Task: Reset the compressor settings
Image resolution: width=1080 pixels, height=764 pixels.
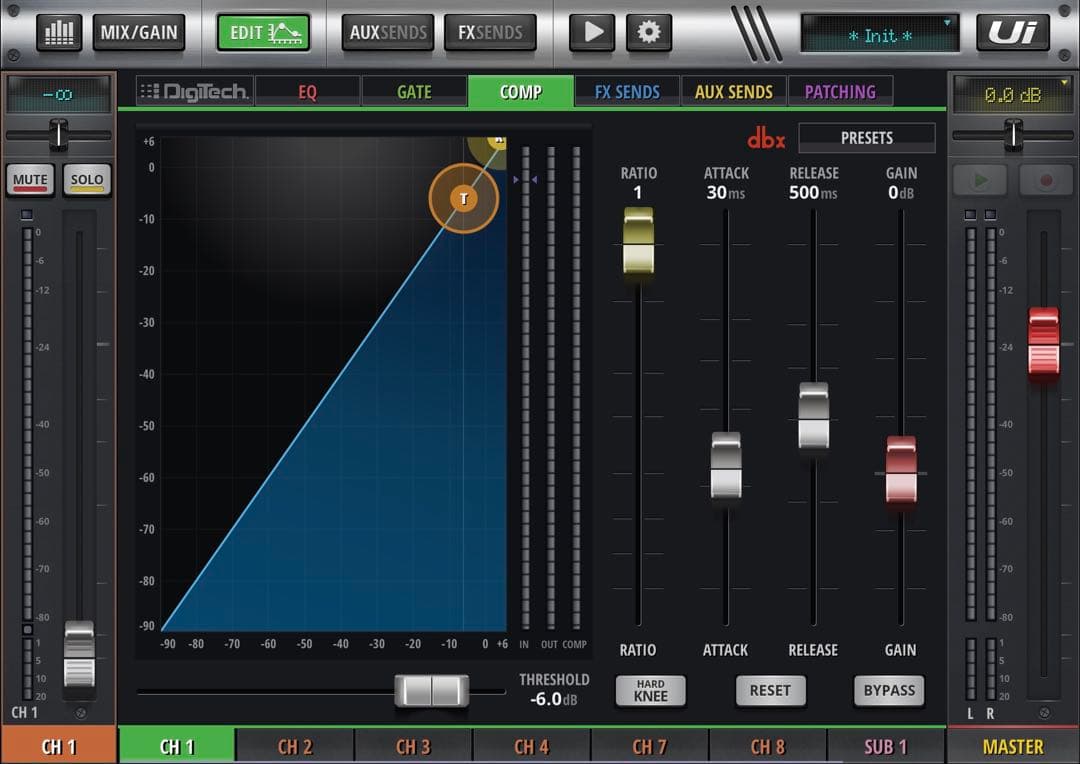Action: coord(770,690)
